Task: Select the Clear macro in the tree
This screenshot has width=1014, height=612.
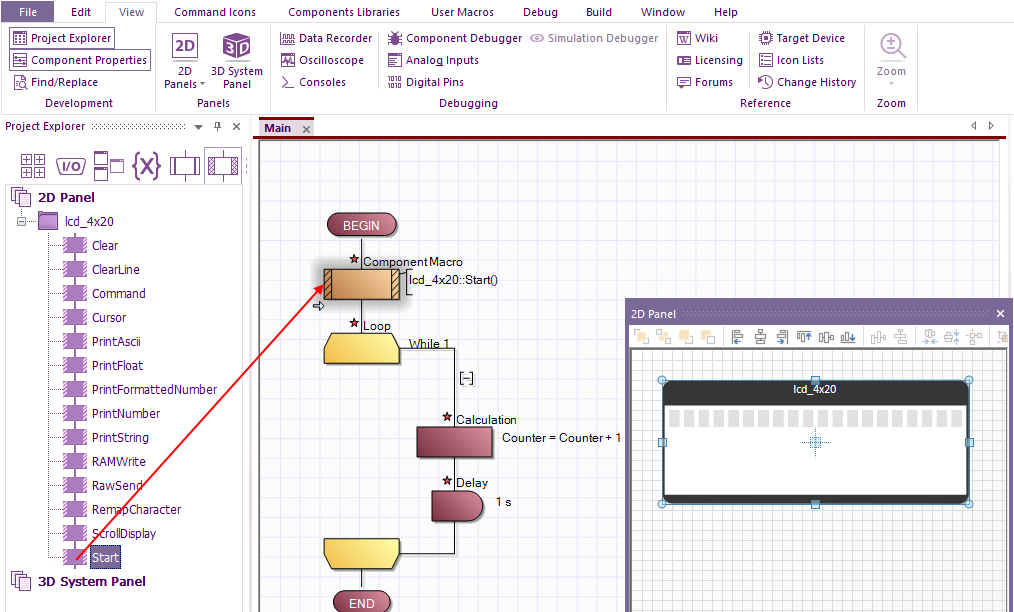Action: tap(105, 245)
